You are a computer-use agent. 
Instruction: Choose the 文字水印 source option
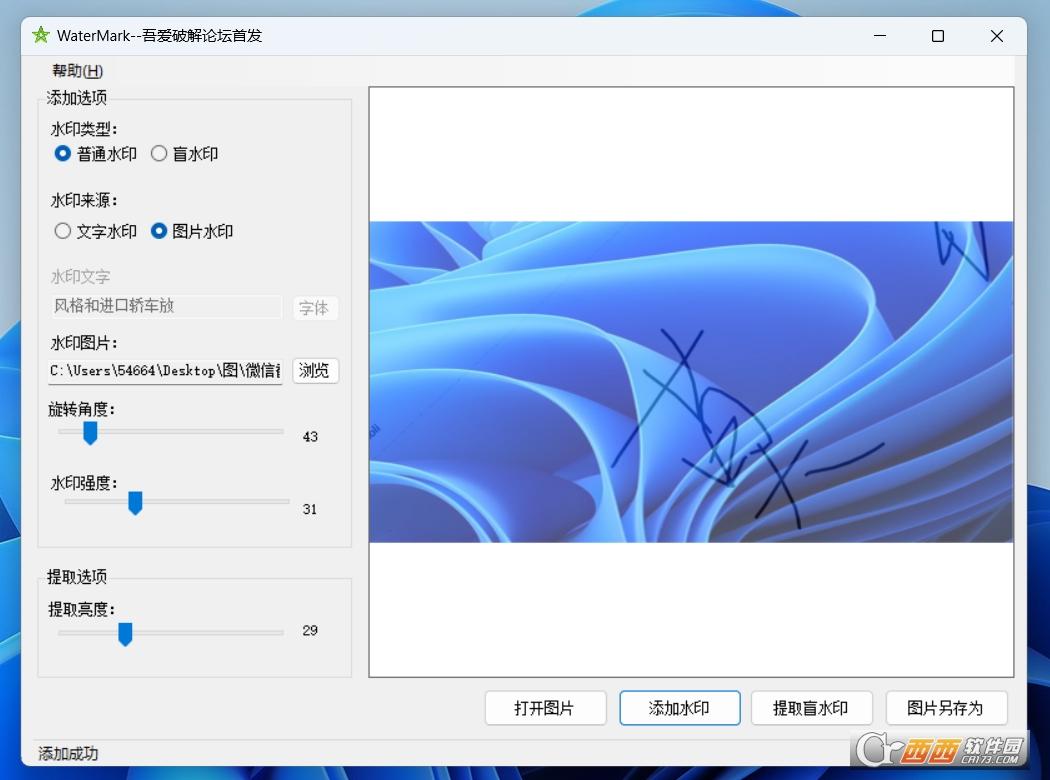(96, 232)
